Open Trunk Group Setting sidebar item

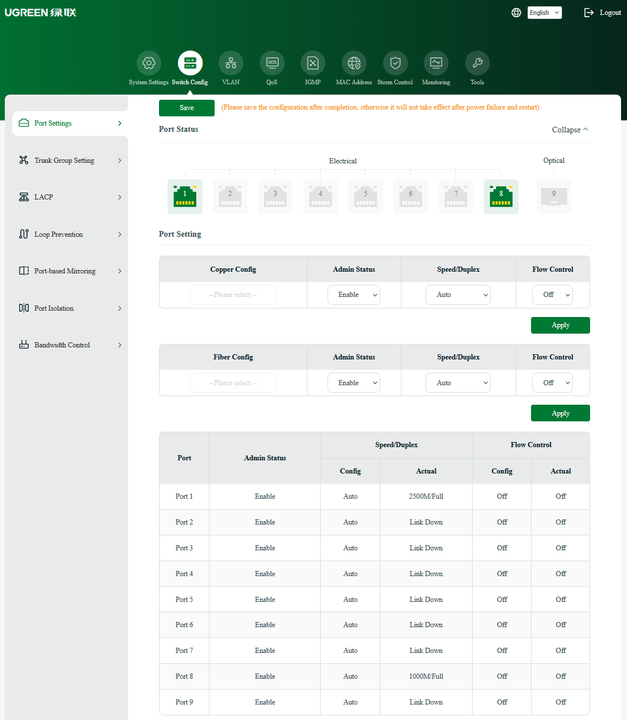point(70,160)
